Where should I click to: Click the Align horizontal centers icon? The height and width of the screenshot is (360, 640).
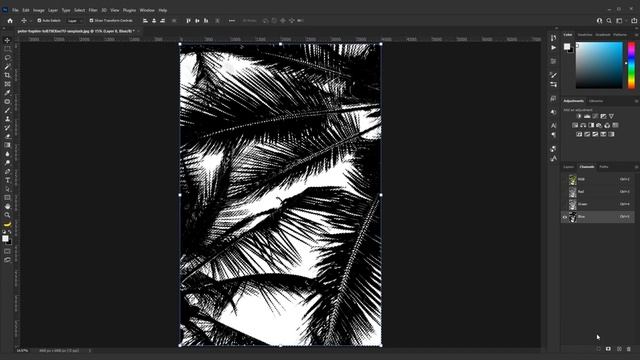point(154,20)
